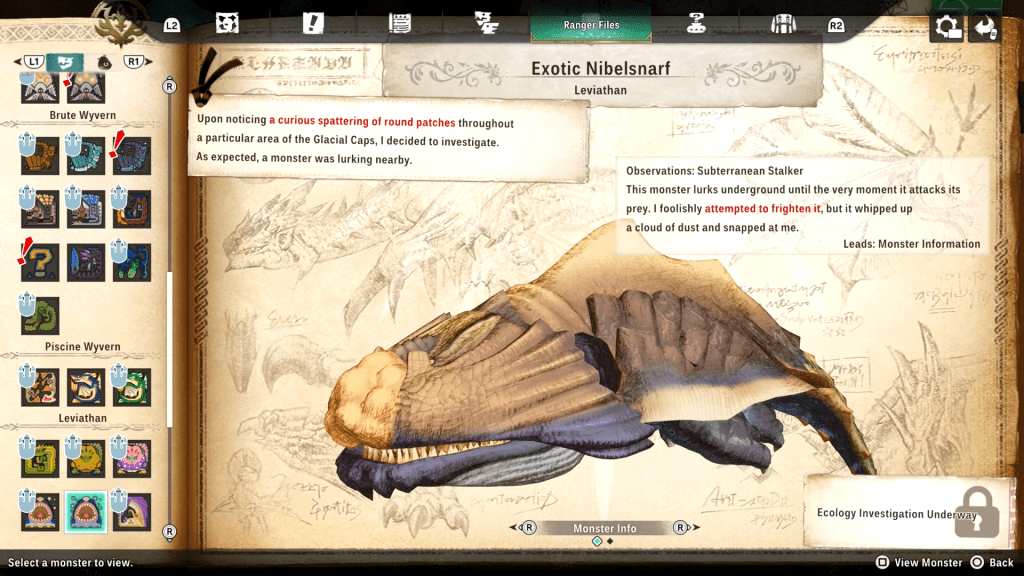Open the exclamation mark tab icon

point(313,24)
